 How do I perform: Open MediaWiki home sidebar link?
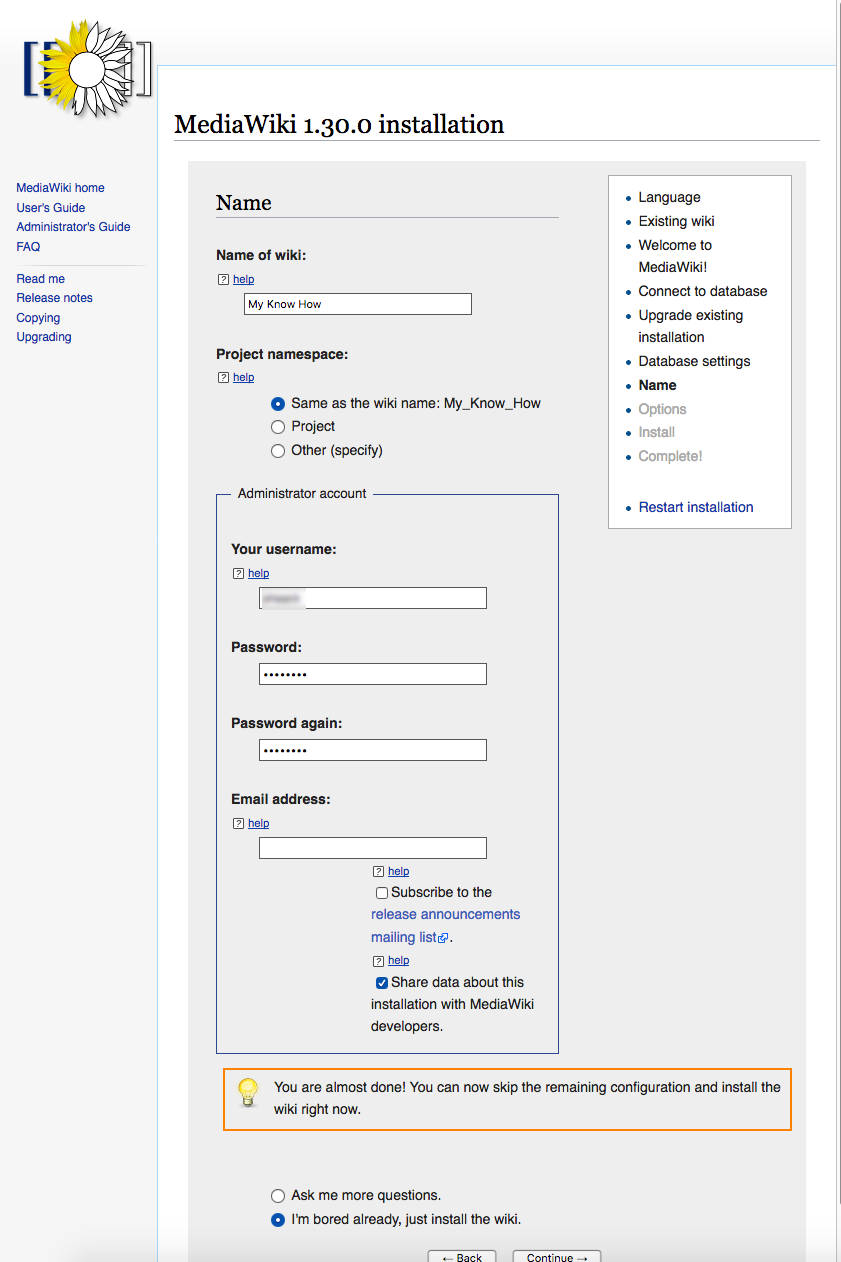(x=60, y=188)
